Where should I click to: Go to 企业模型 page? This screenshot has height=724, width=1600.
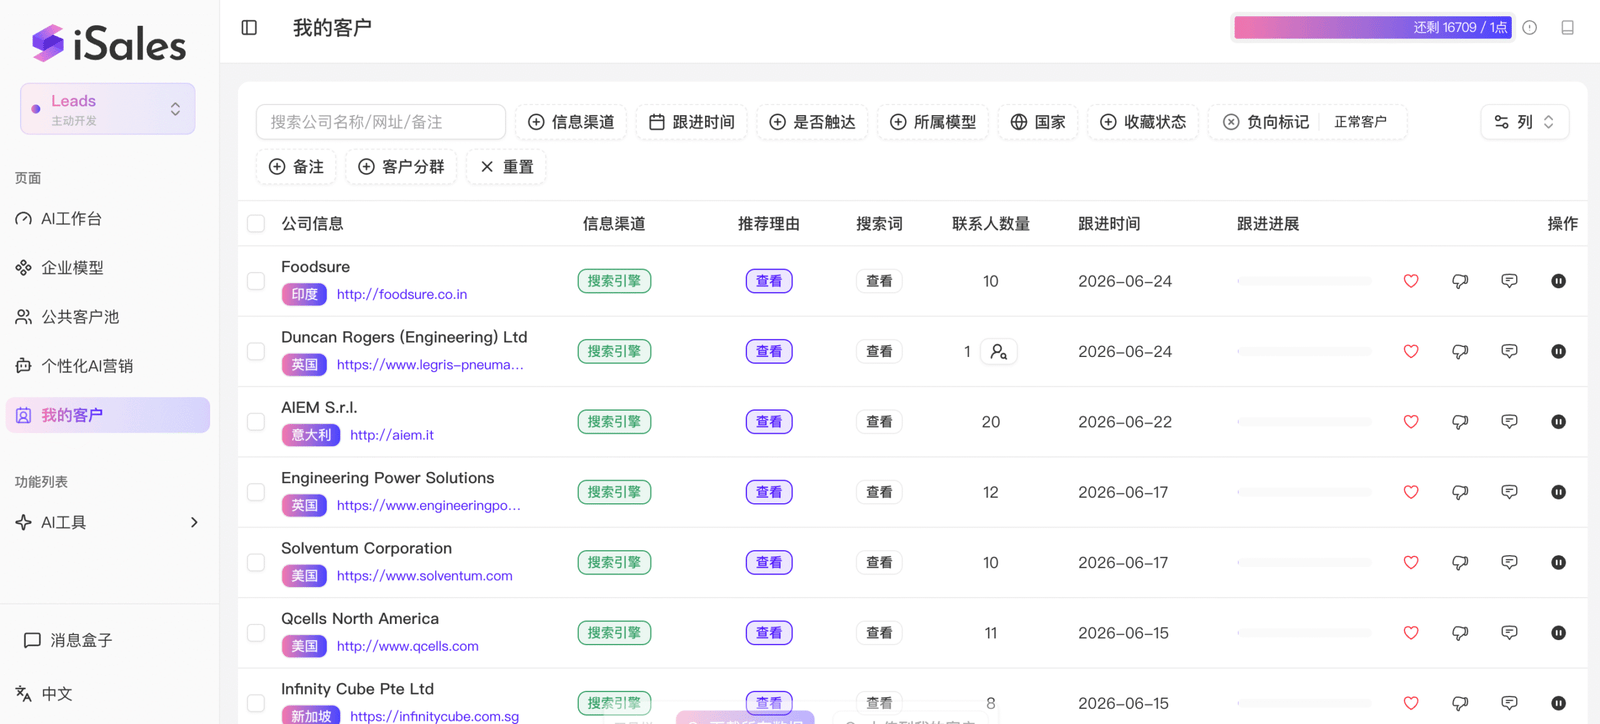(108, 268)
